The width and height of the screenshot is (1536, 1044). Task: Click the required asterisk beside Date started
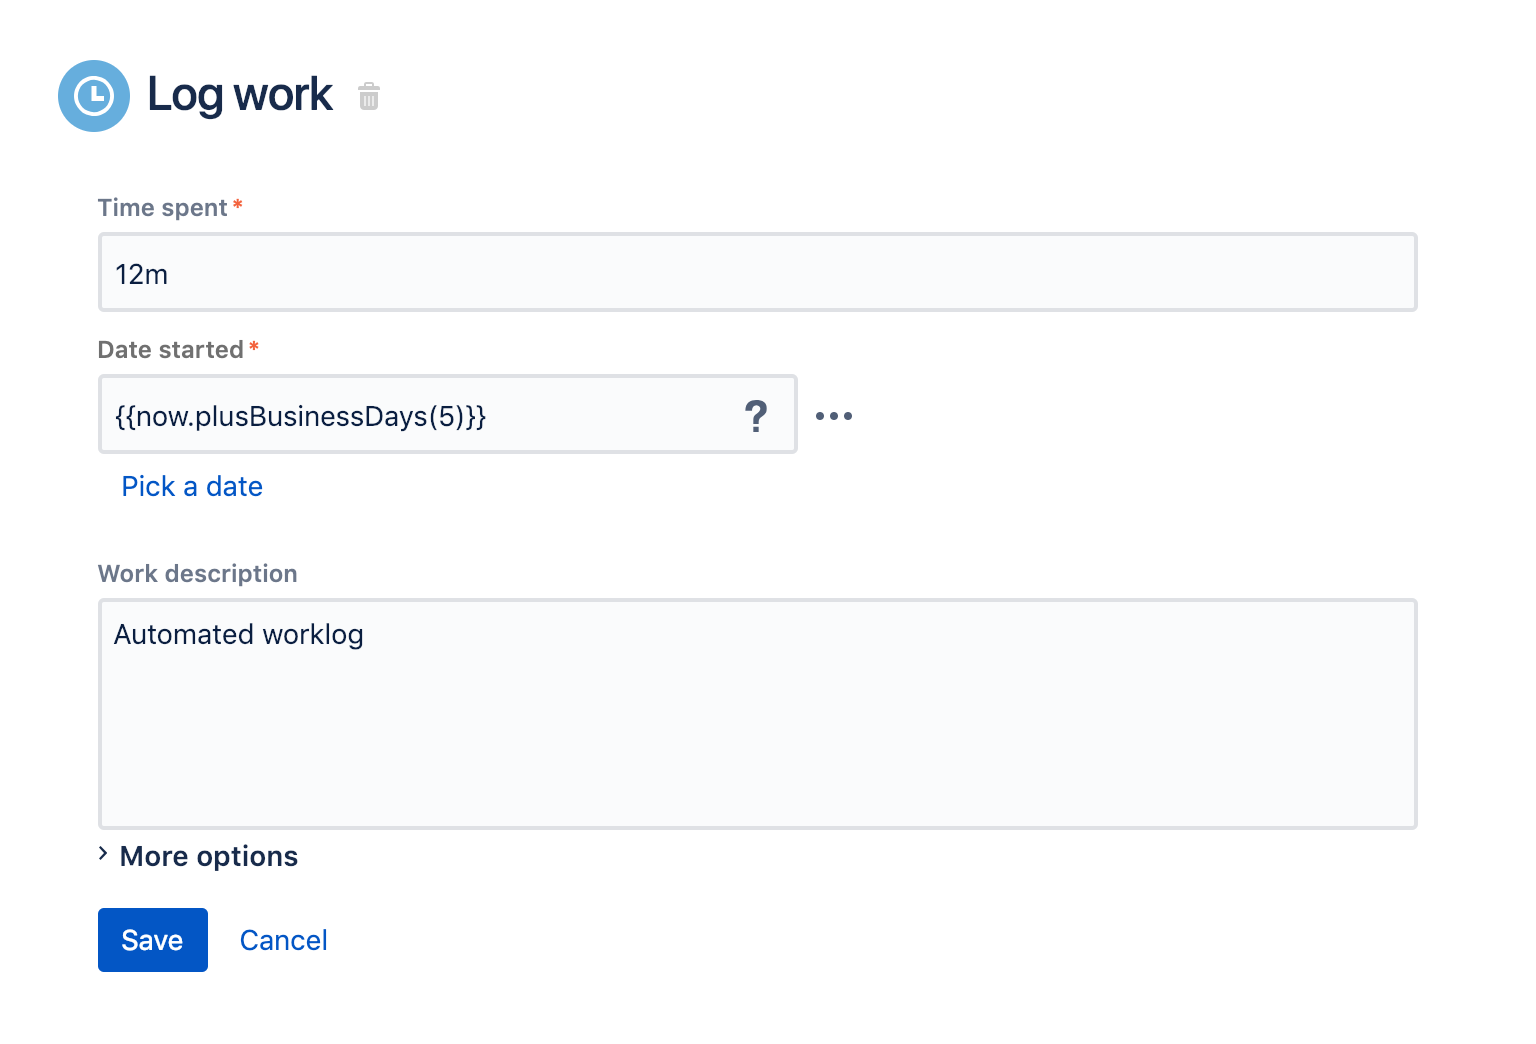point(254,348)
